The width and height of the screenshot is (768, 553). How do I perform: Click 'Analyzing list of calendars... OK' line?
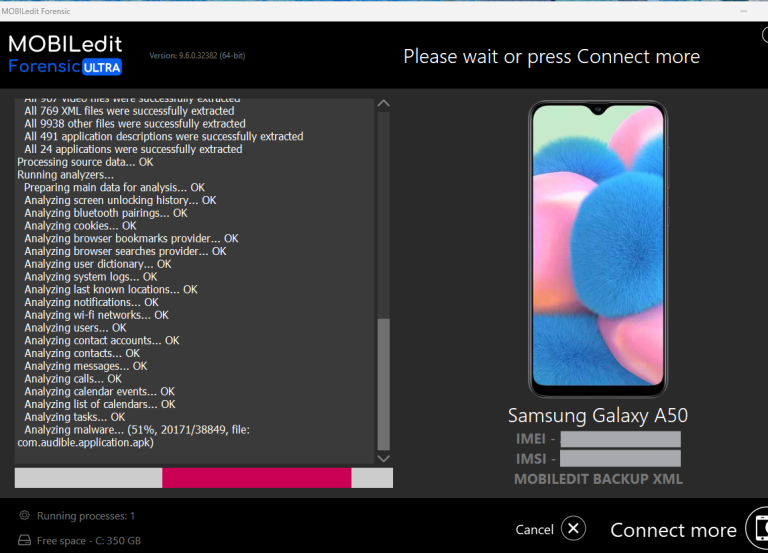pyautogui.click(x=100, y=405)
